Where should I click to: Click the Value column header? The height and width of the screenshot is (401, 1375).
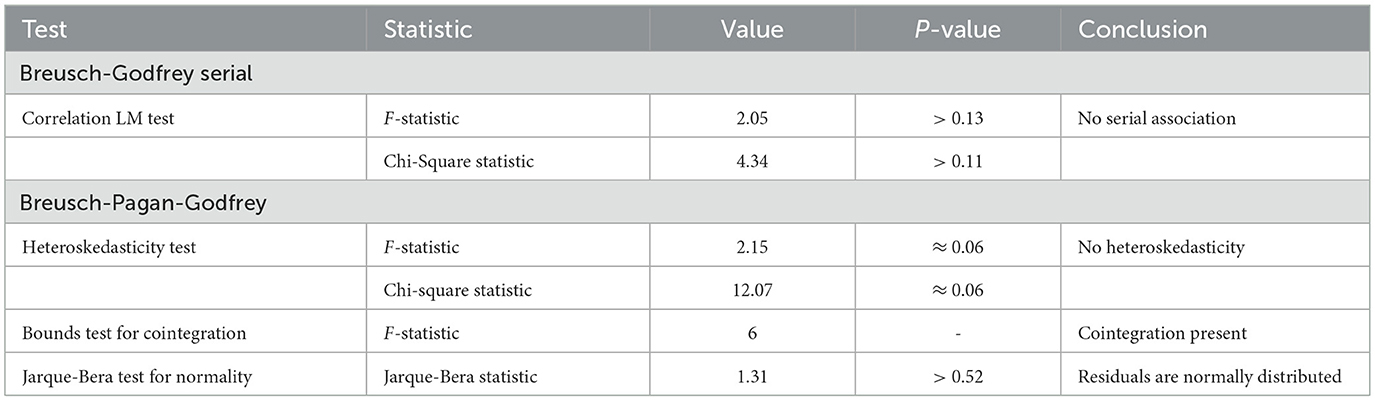coord(751,30)
